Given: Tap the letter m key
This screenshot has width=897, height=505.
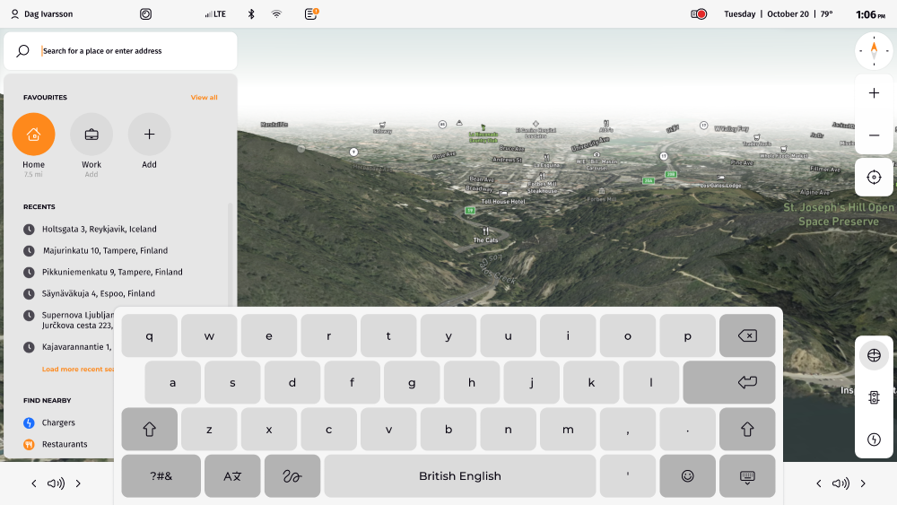Looking at the screenshot, I should pyautogui.click(x=567, y=429).
